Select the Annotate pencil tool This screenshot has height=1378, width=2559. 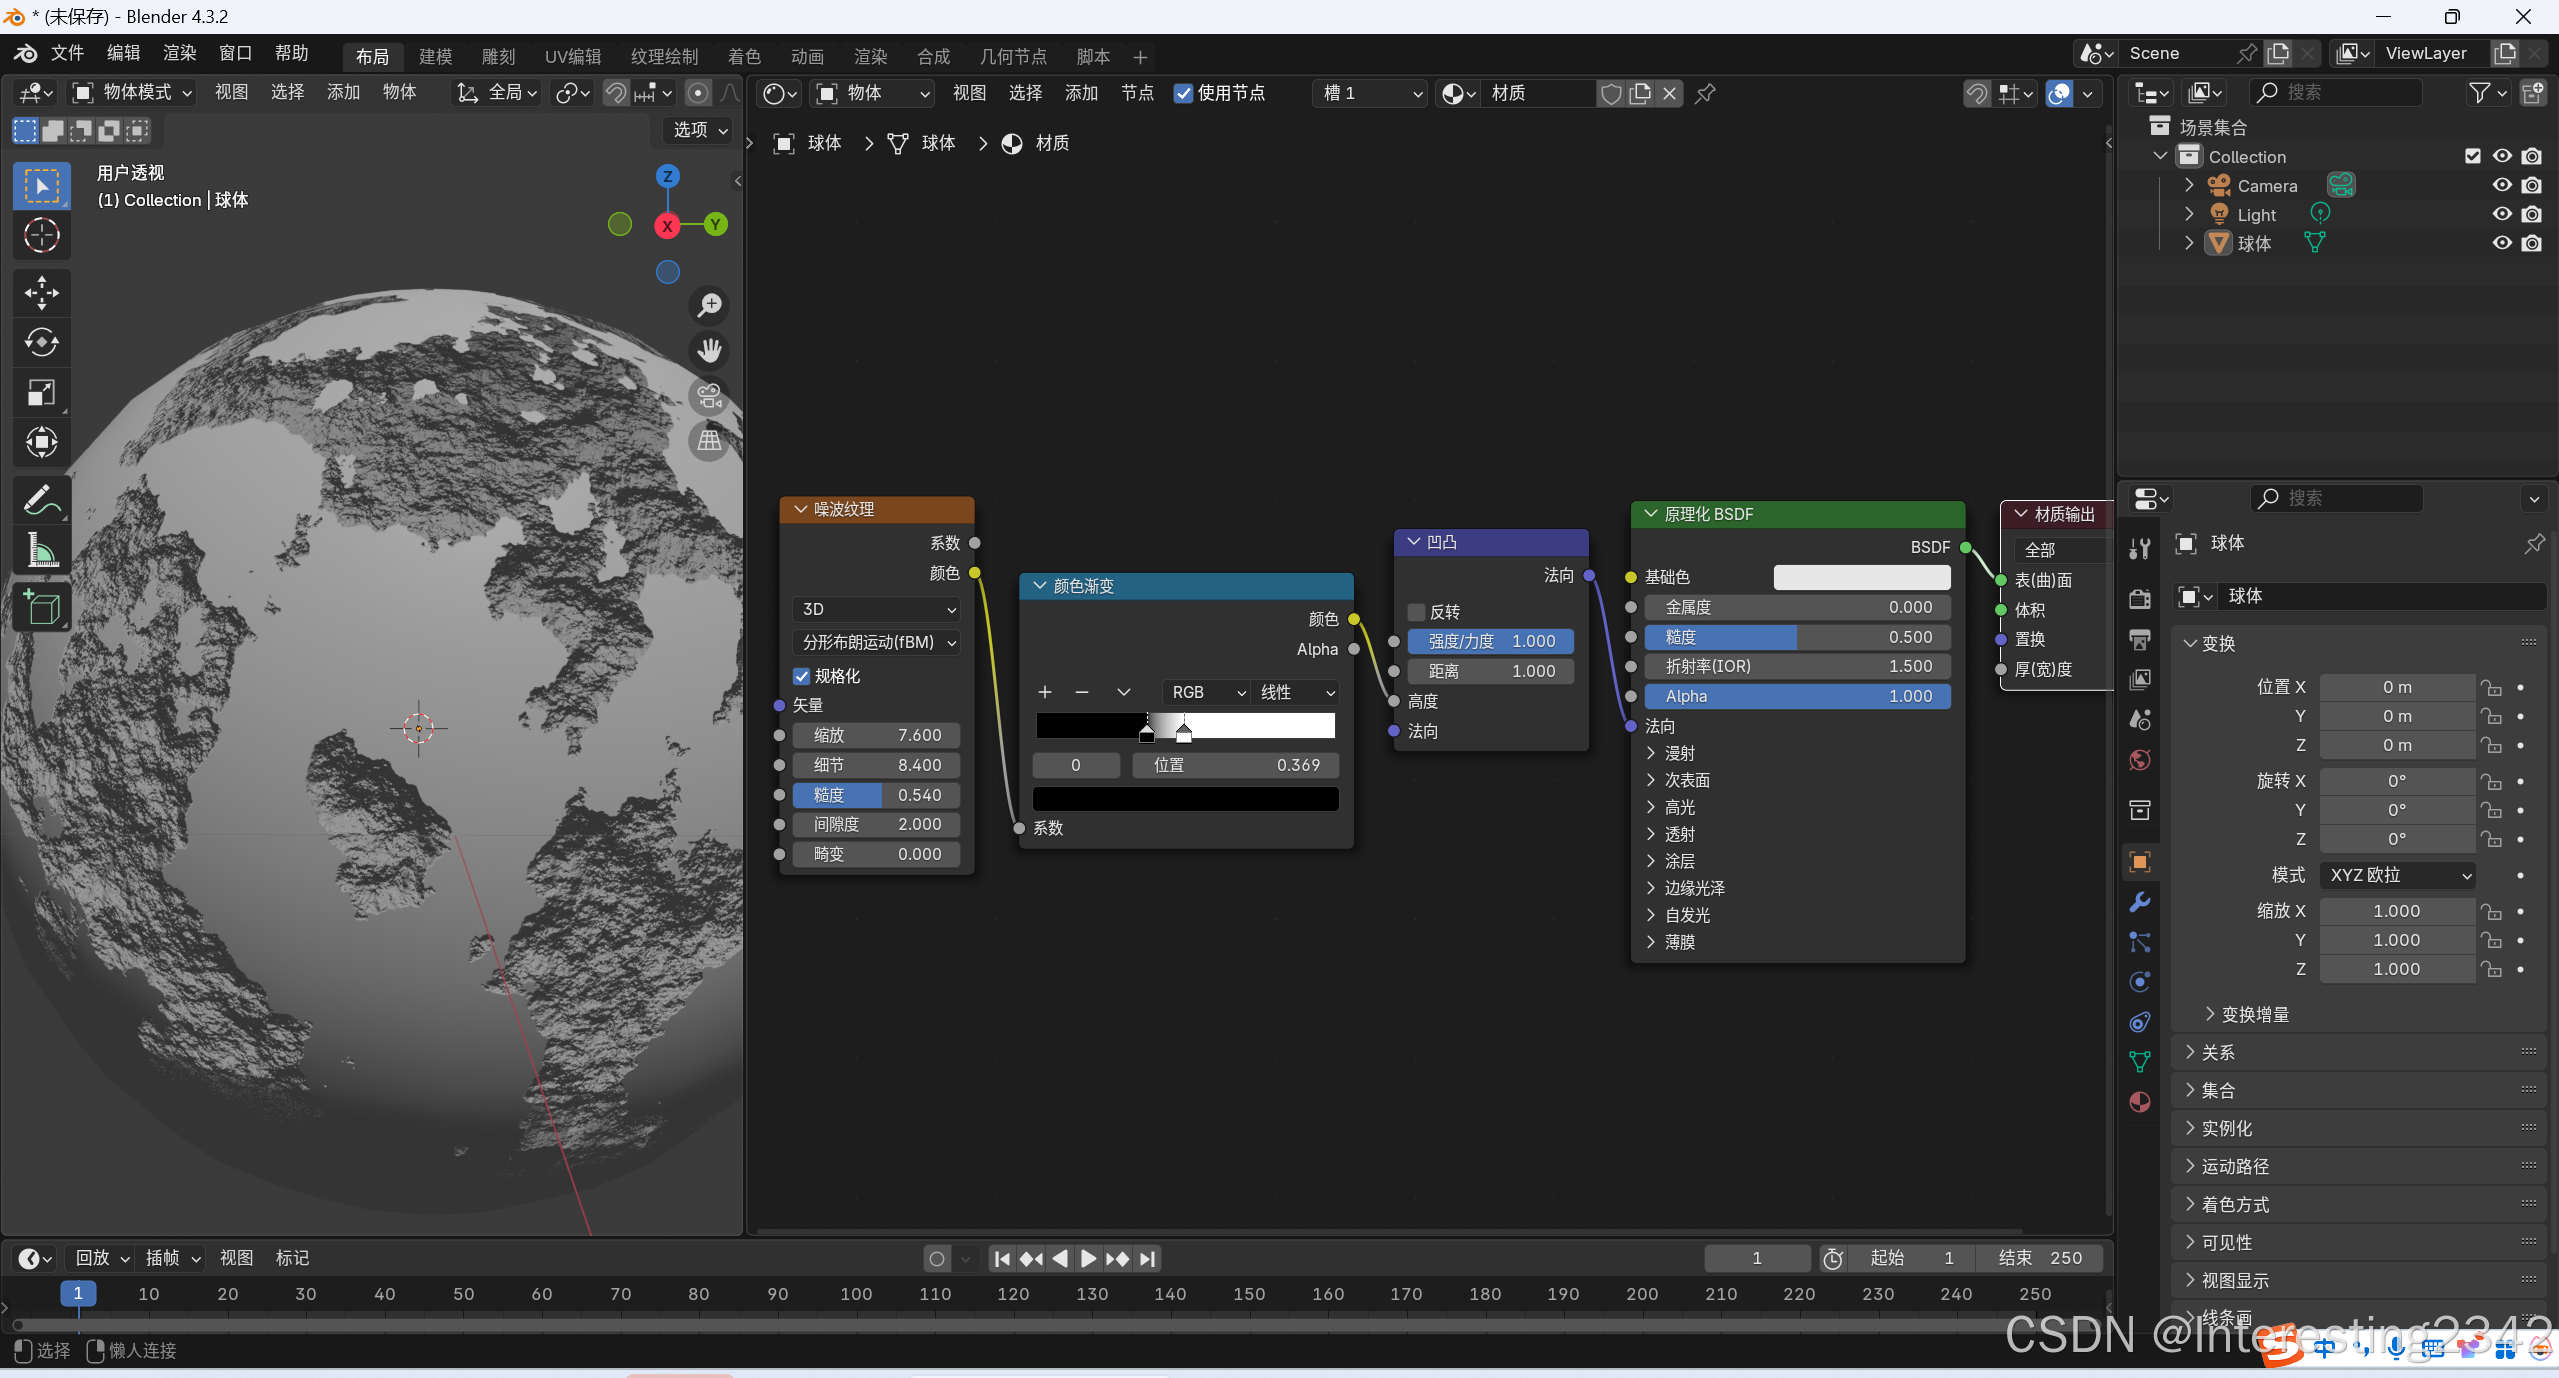(41, 499)
